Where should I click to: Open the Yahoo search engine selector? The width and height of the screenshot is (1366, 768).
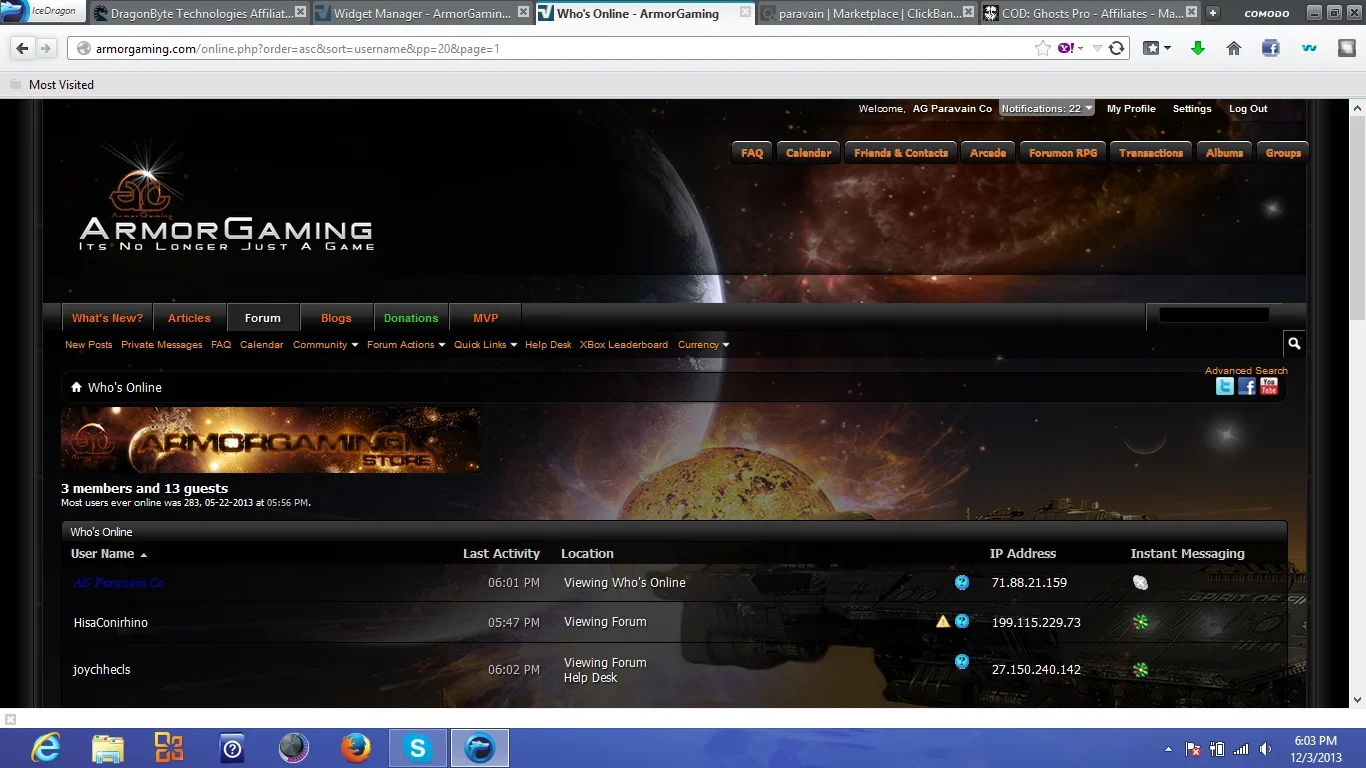point(1070,48)
